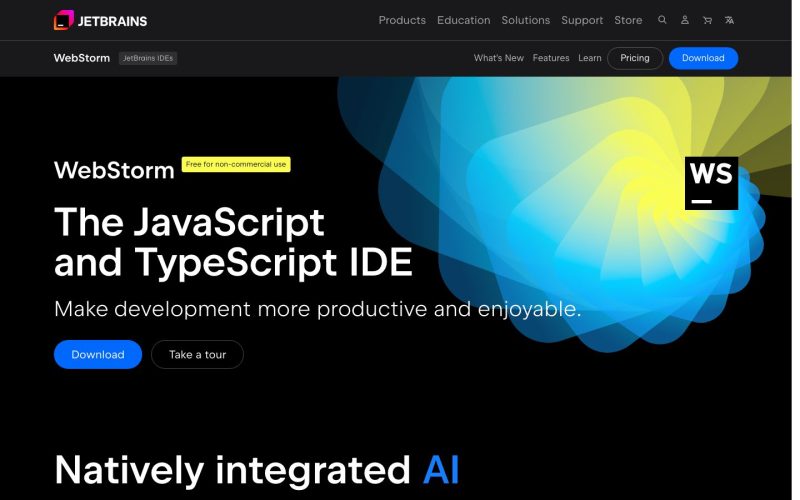Open the Products menu

tap(402, 20)
